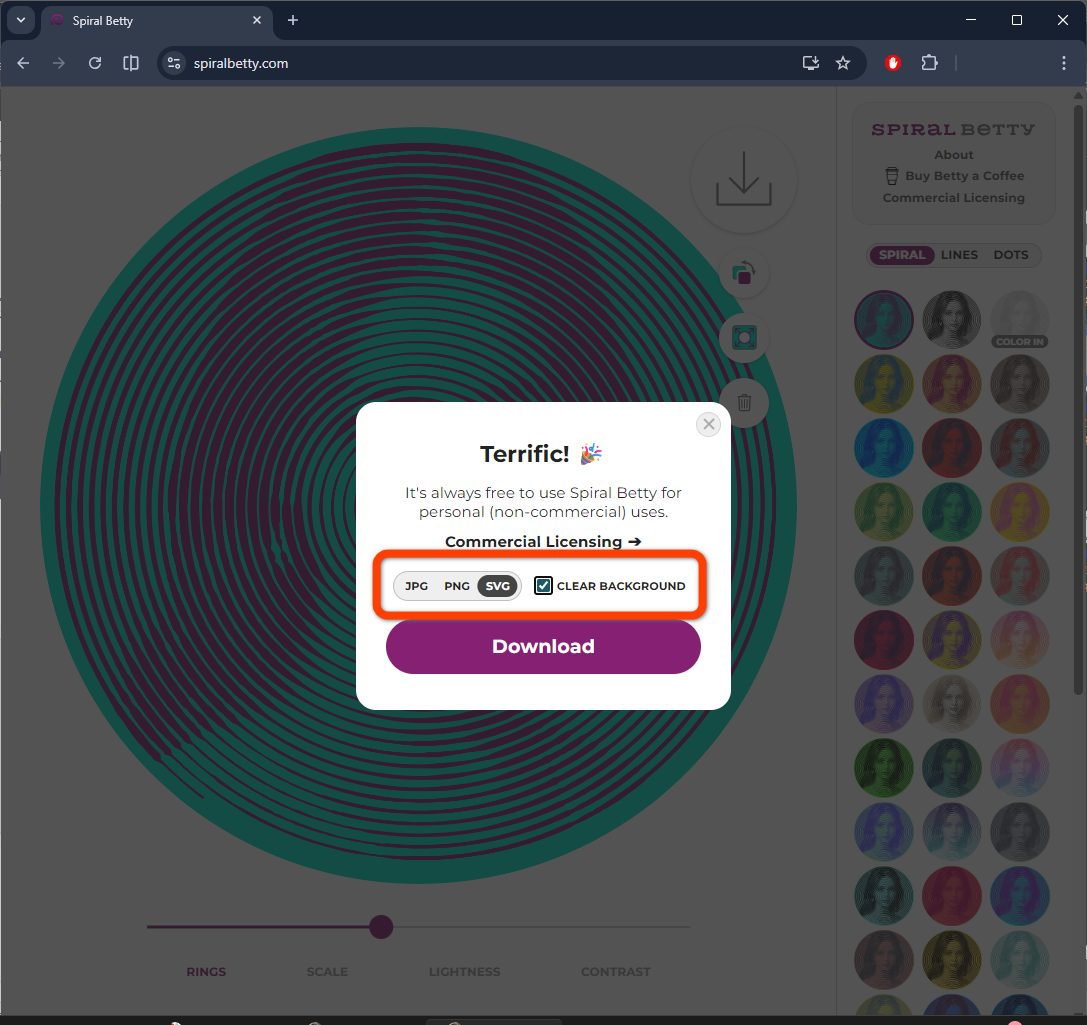Close the Terrific dialog with X
This screenshot has height=1025, width=1087.
coord(708,424)
